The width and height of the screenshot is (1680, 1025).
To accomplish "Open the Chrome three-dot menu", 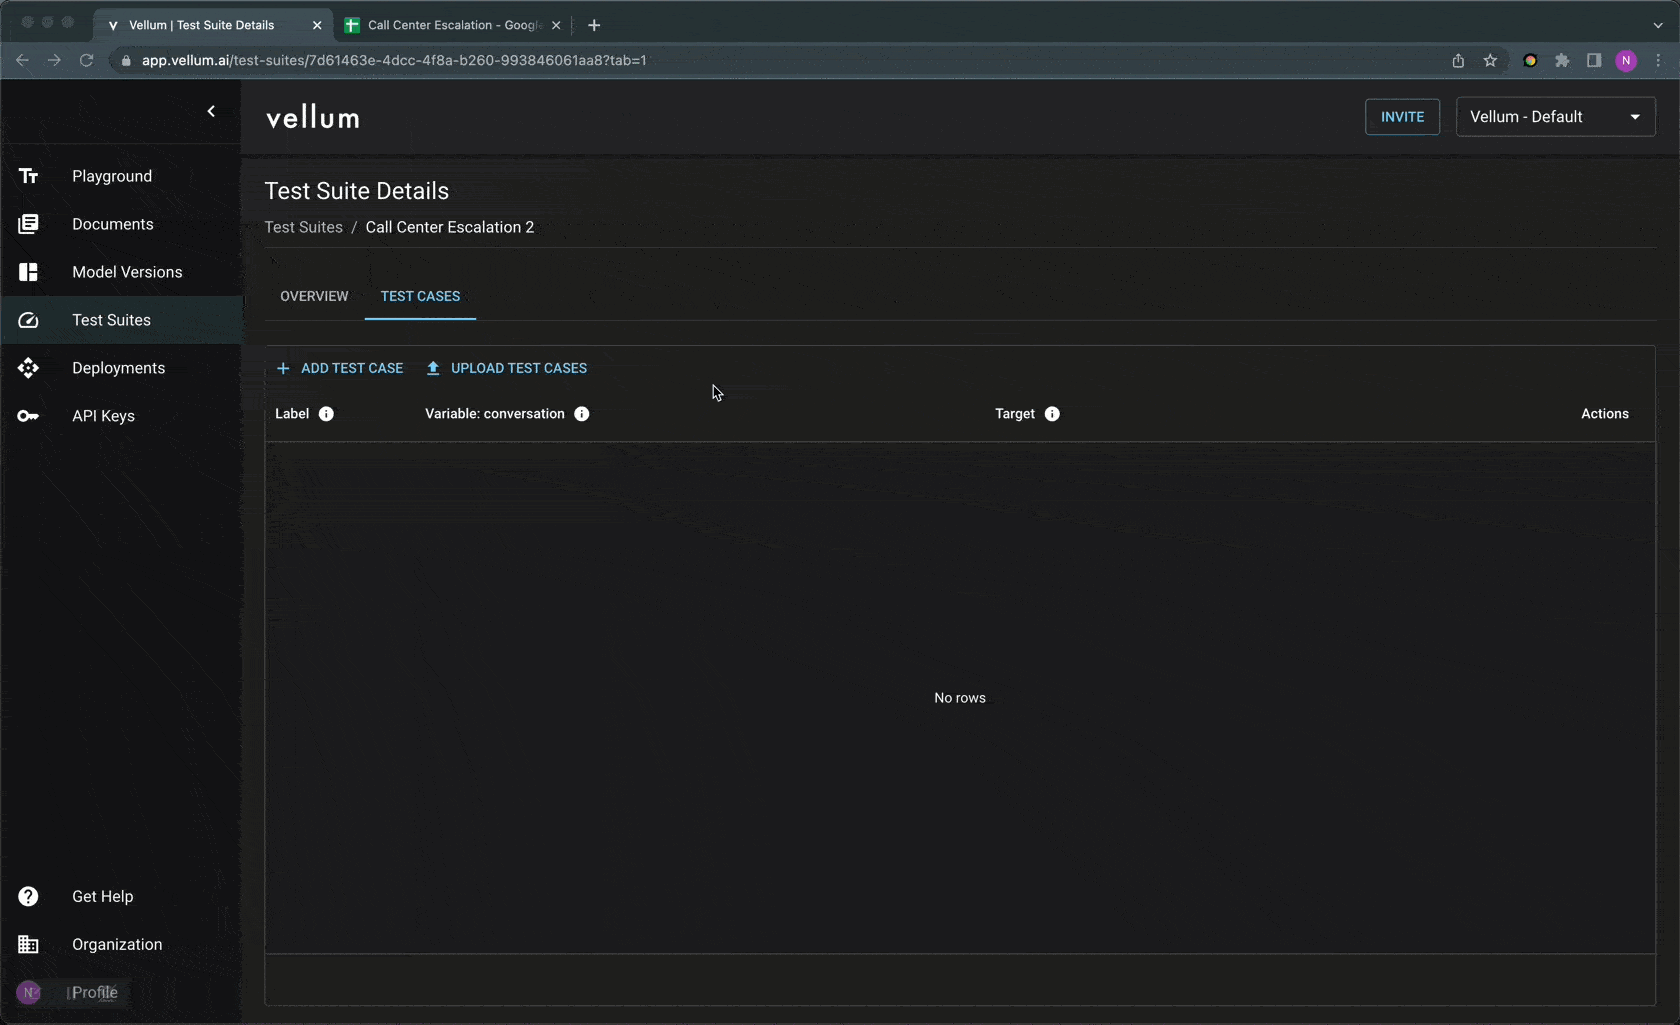I will [1658, 61].
